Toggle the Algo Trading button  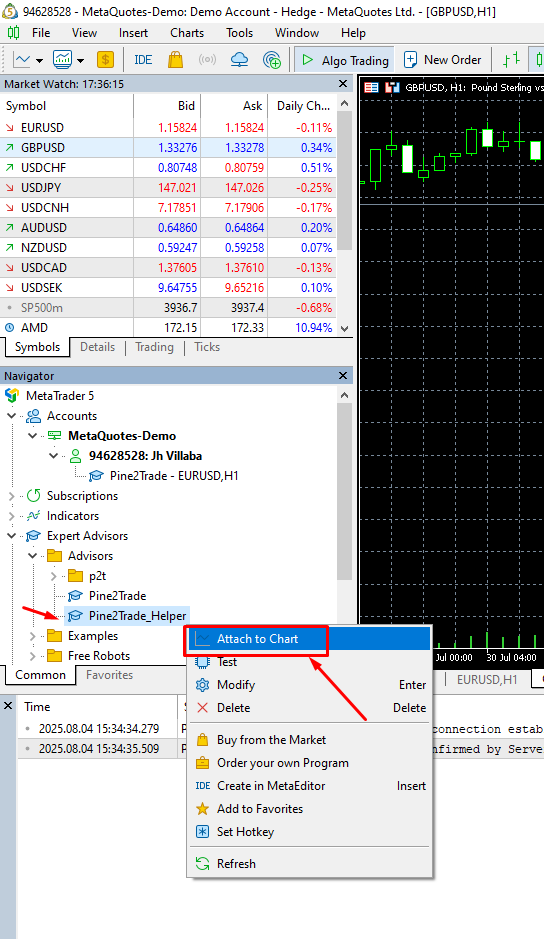[344, 60]
